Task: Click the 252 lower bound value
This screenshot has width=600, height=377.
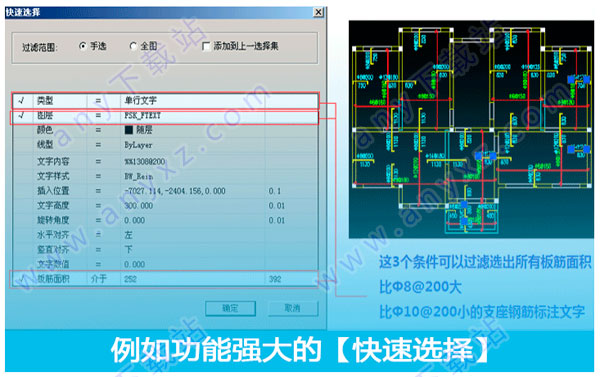Action: point(130,279)
